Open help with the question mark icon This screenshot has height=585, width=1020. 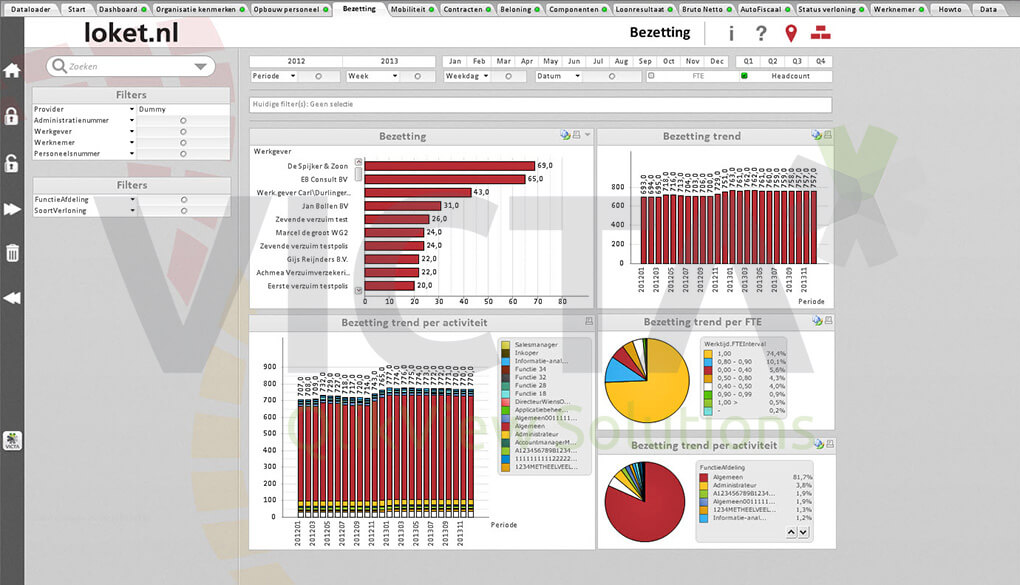(761, 33)
